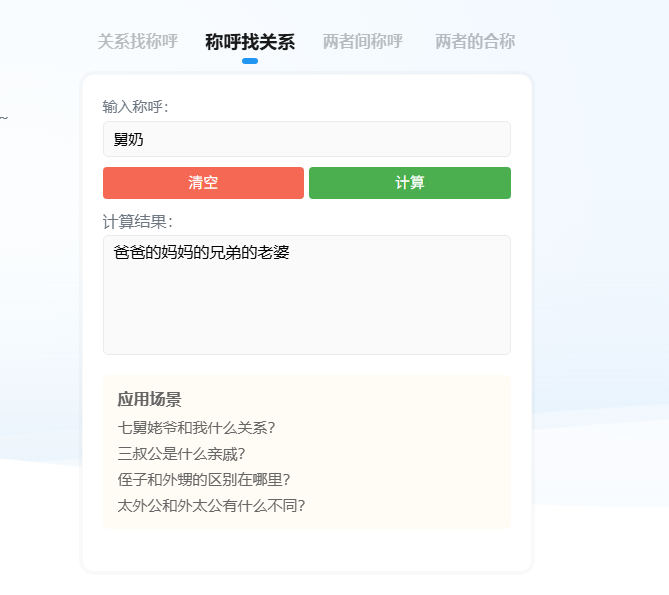Switch to the 关系找称呼 tab
The width and height of the screenshot is (669, 595).
[x=137, y=42]
